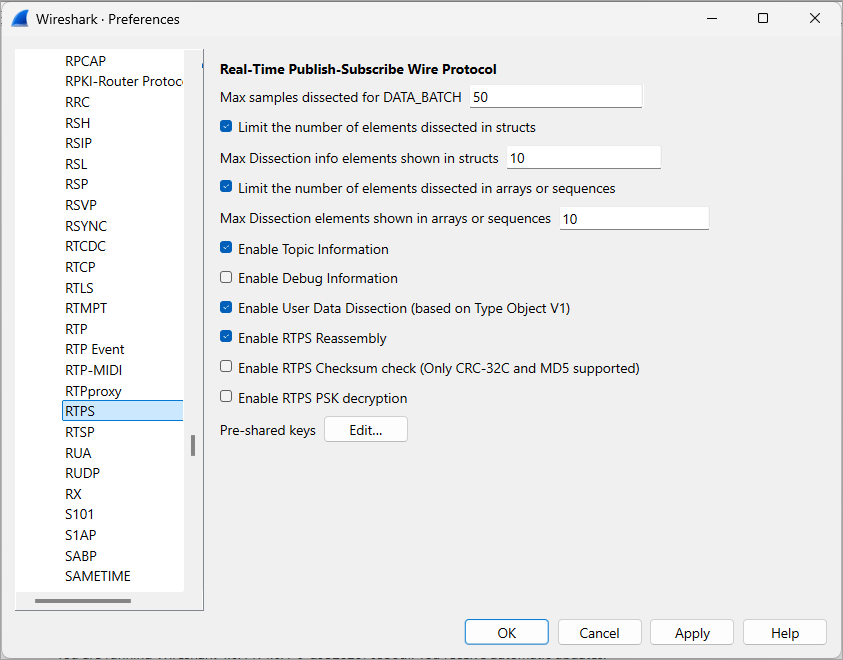
Task: Select RTCDC protocol
Action: [x=85, y=246]
